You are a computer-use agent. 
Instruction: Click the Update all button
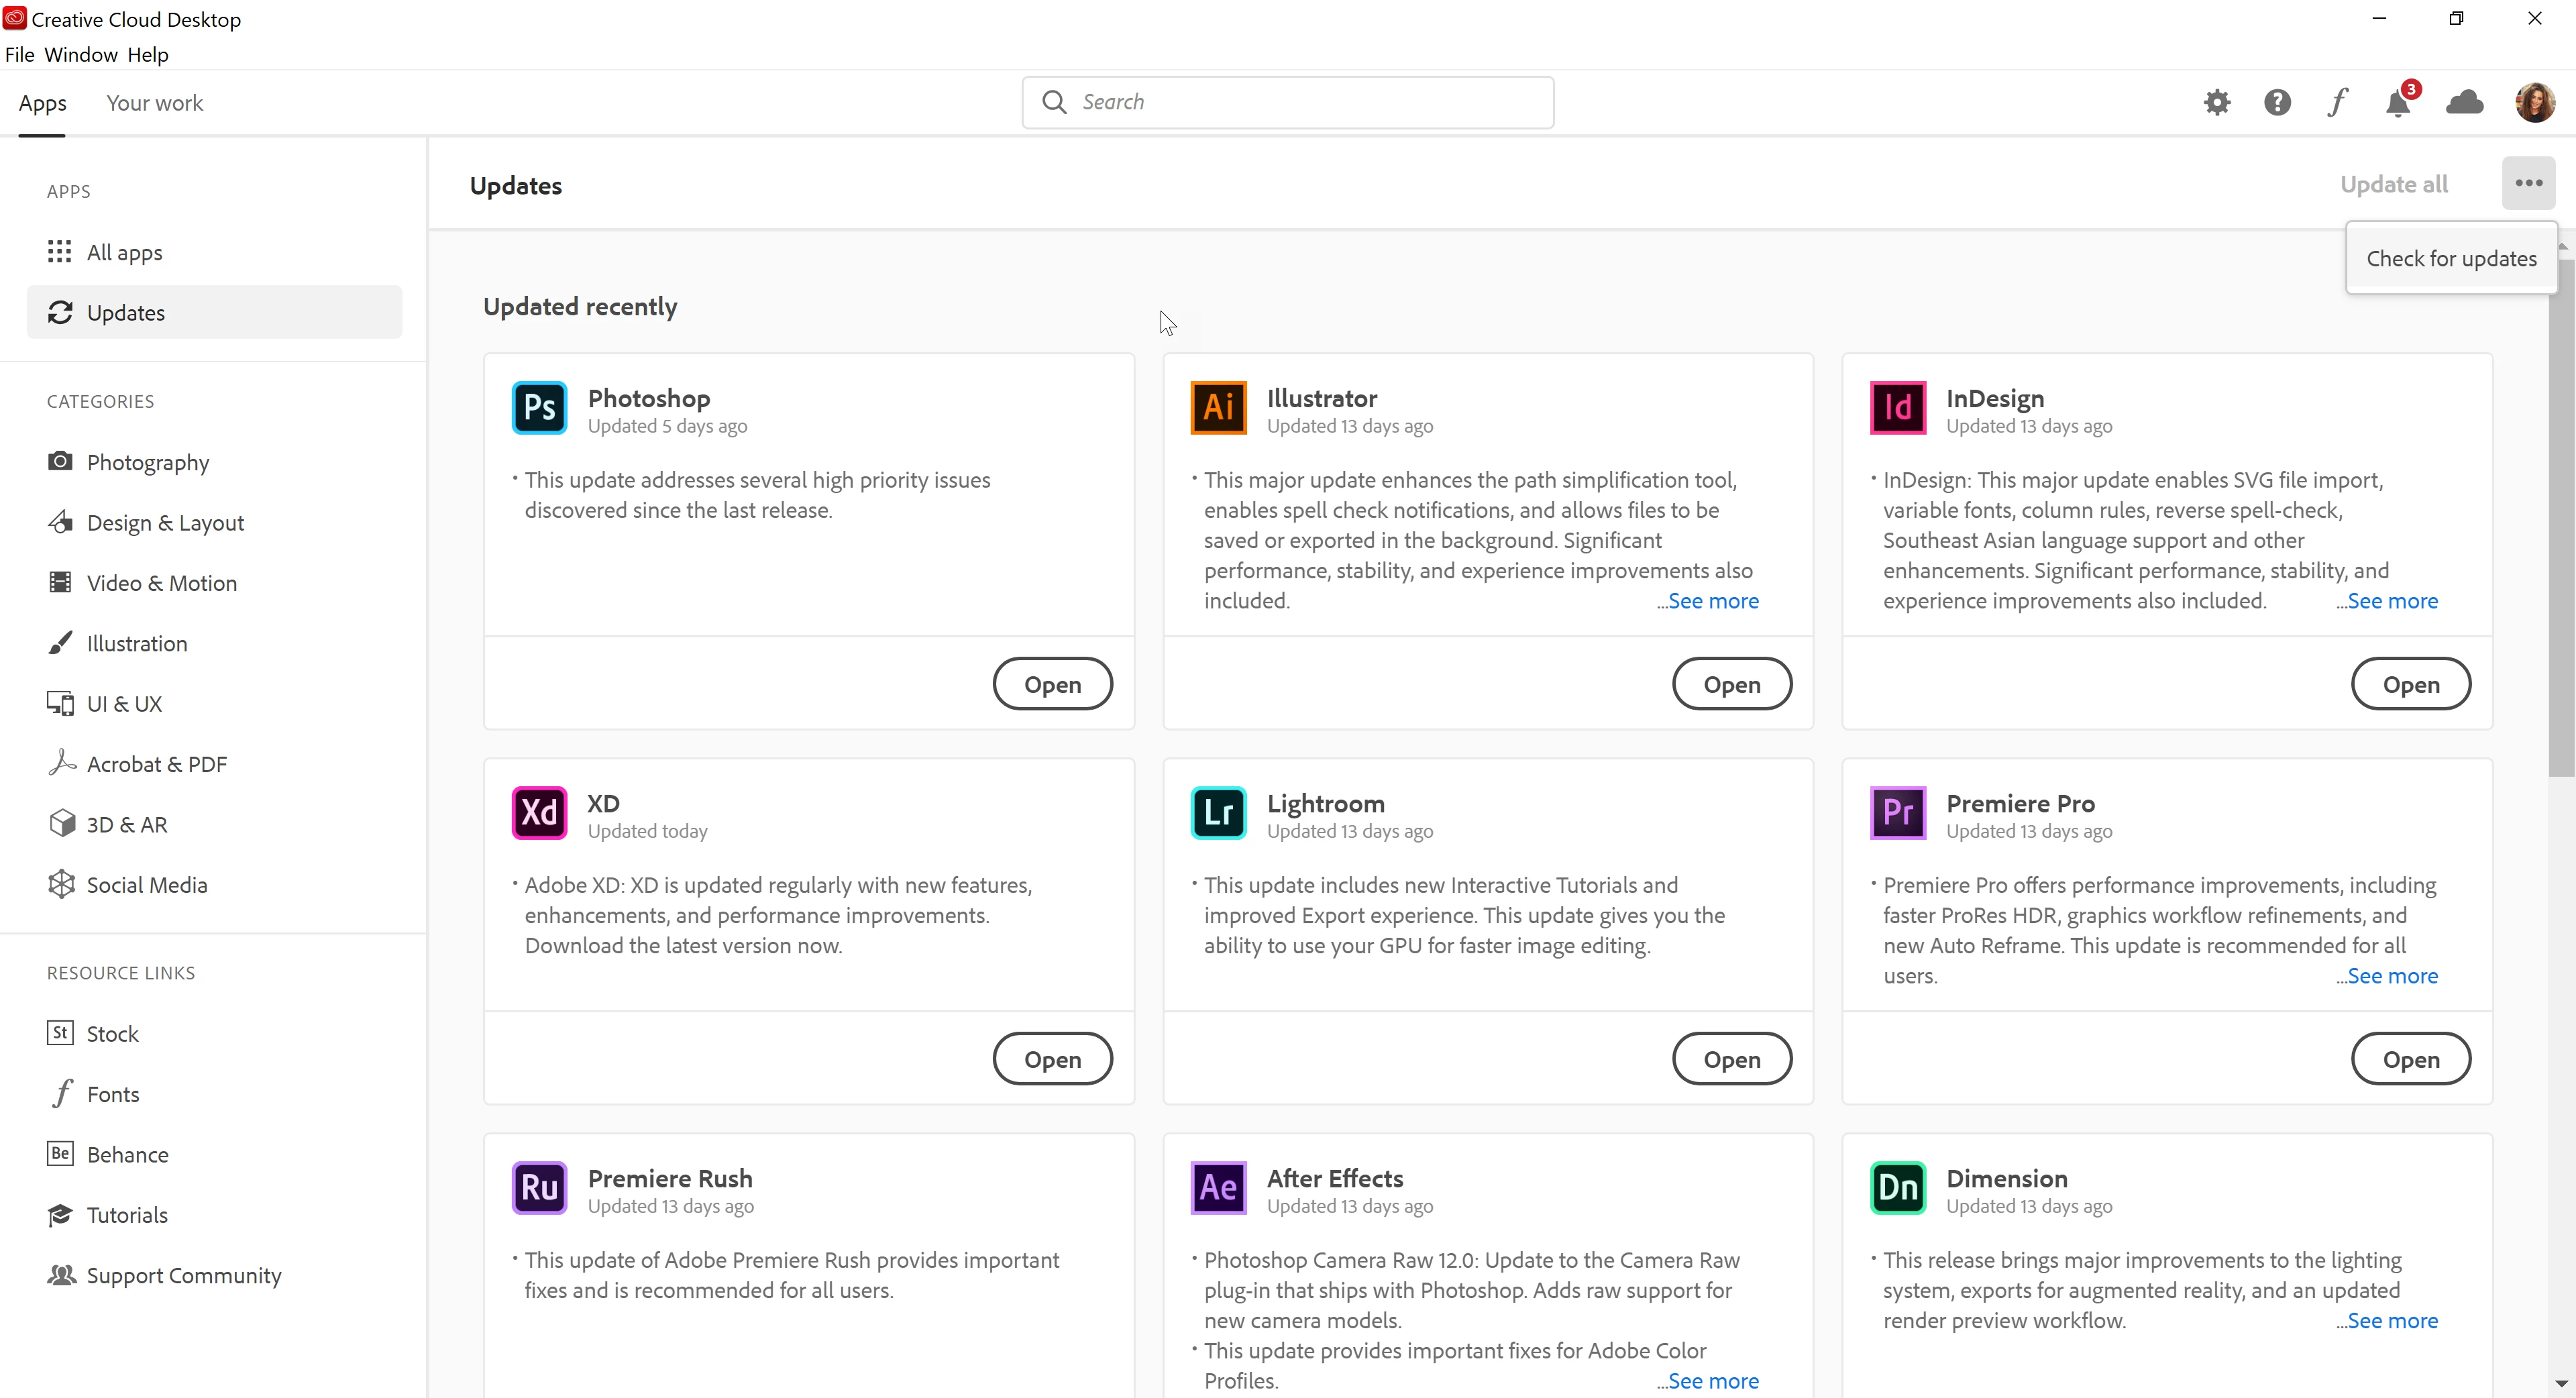tap(2393, 185)
